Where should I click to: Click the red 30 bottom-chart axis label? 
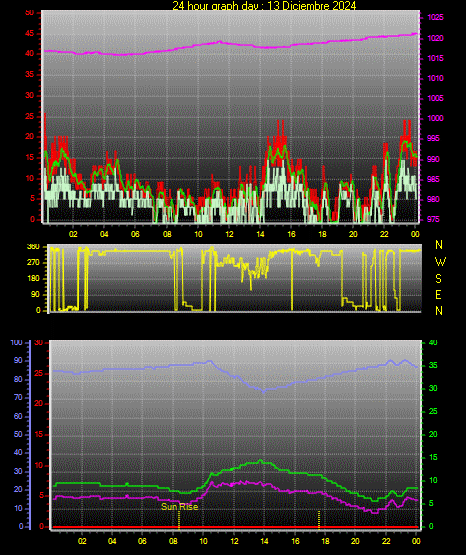(x=39, y=342)
